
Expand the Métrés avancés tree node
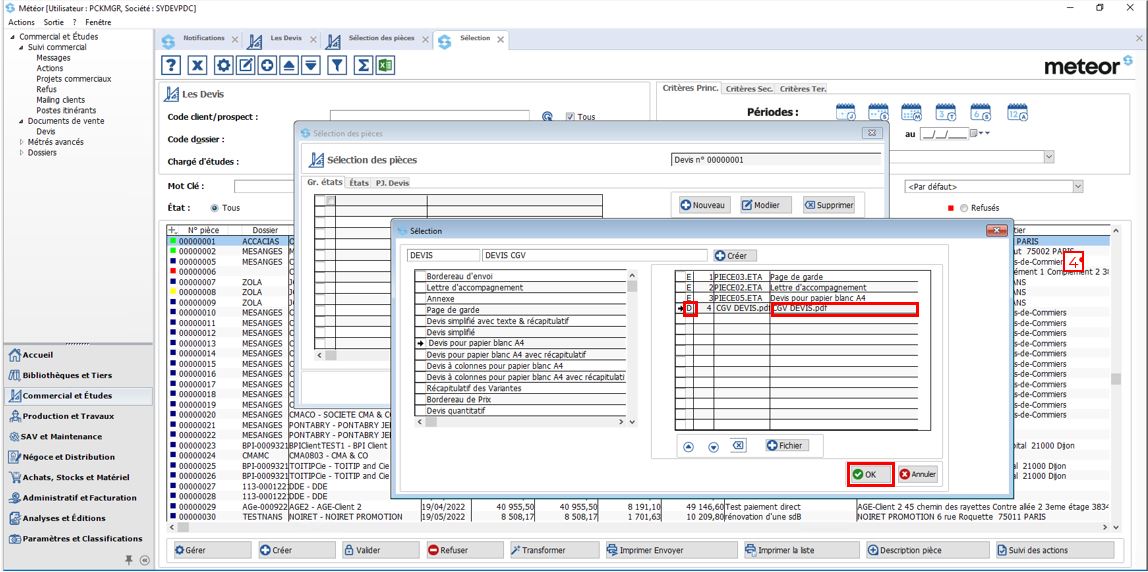(22, 142)
